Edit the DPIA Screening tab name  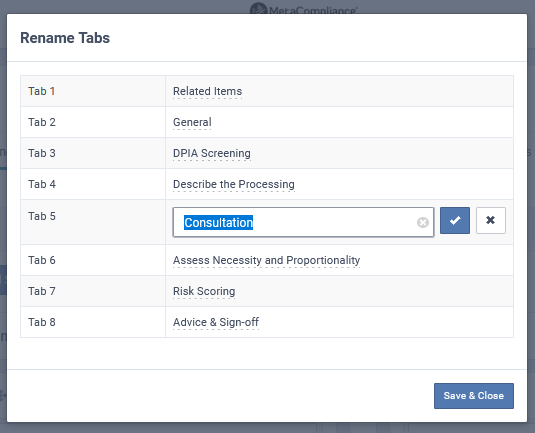[212, 153]
